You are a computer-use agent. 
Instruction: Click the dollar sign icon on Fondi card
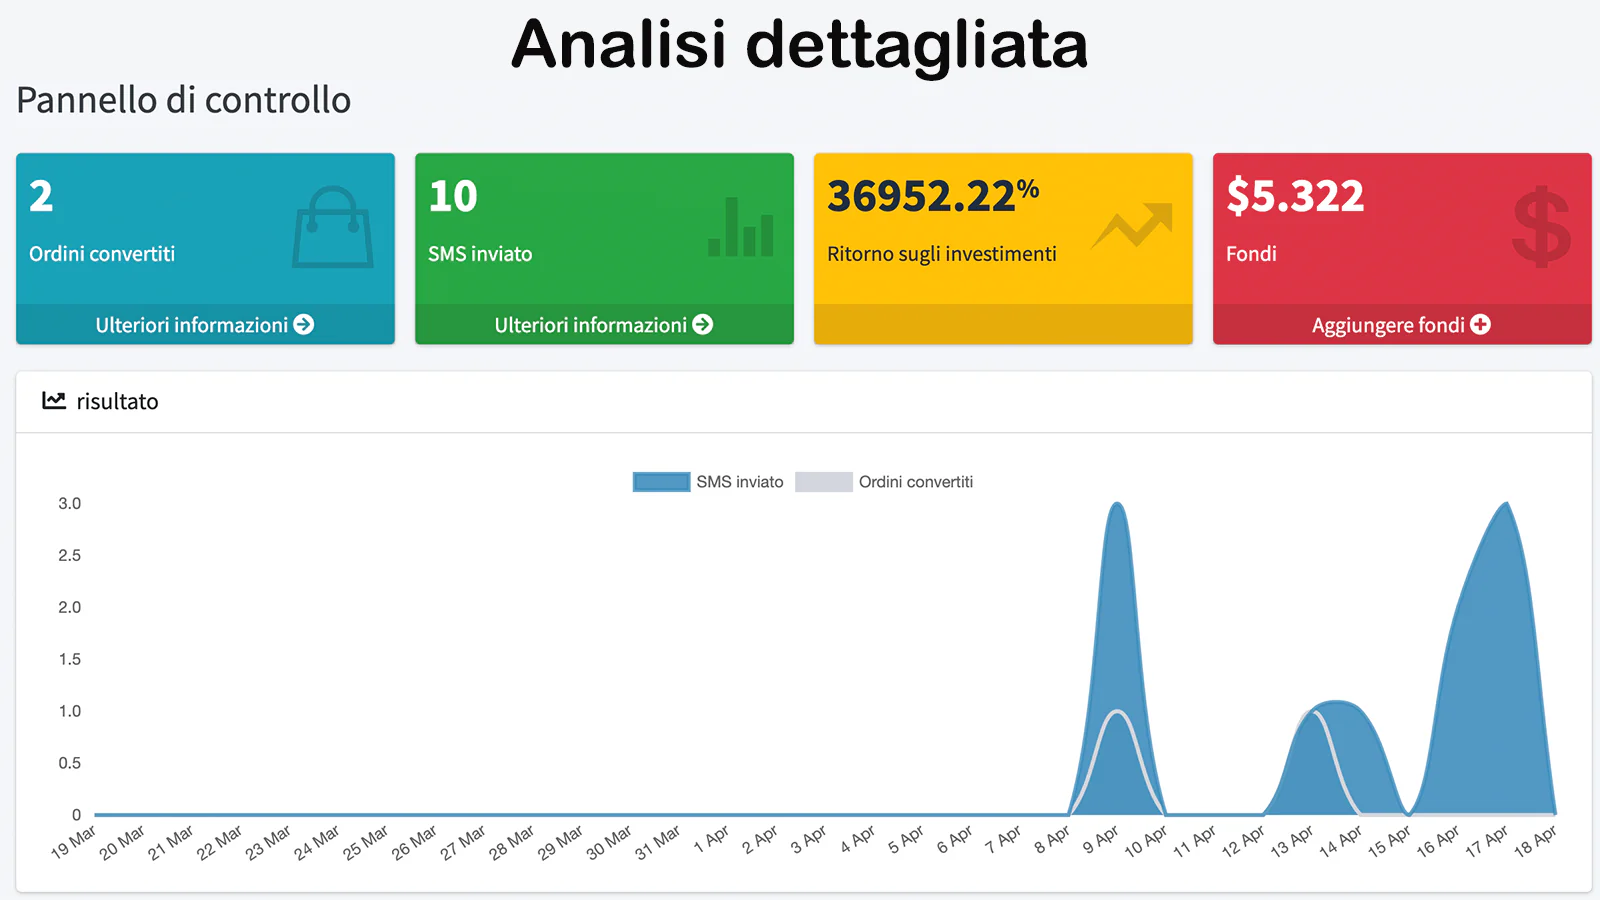tap(1541, 227)
